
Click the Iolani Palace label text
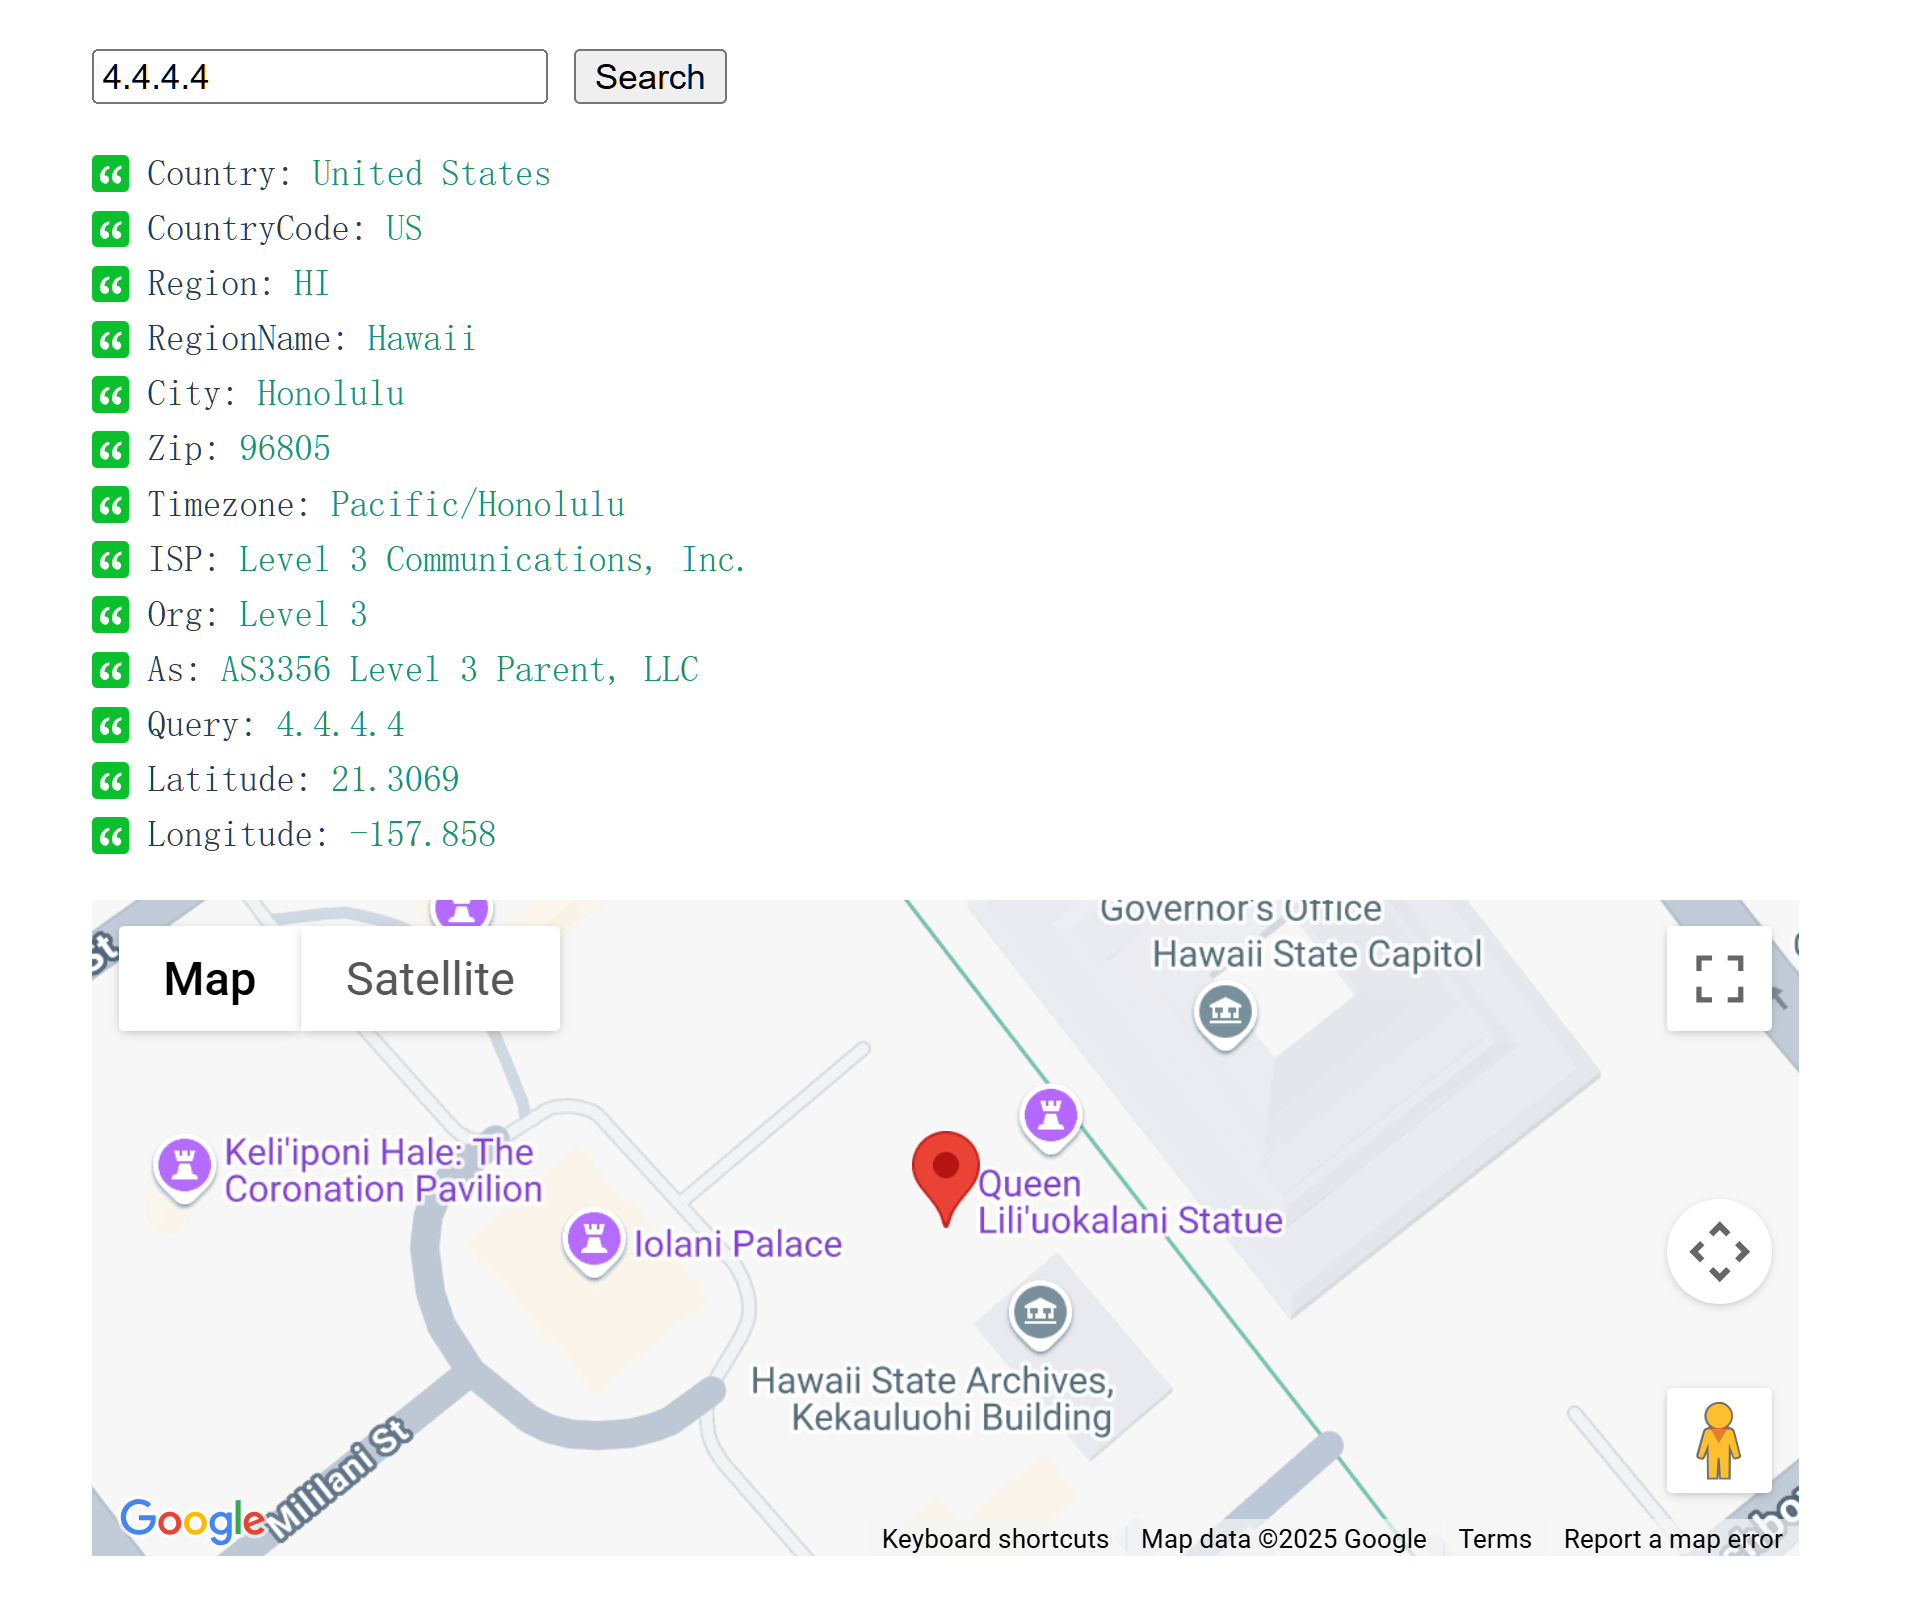point(738,1244)
